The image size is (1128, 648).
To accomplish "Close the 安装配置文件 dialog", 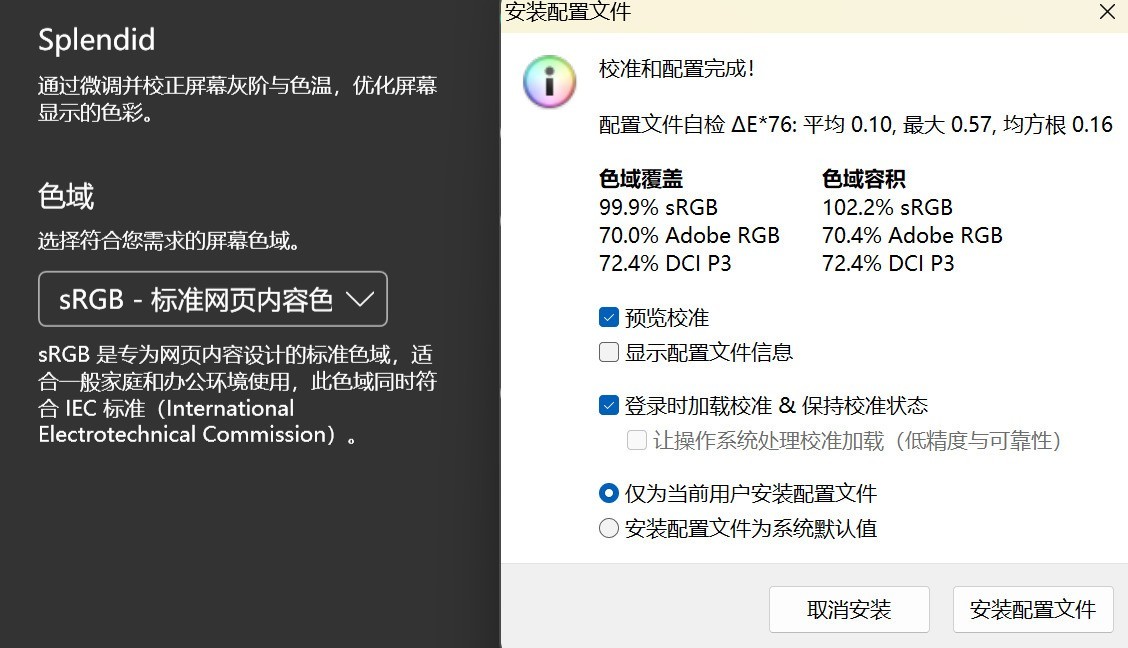I will coord(1107,12).
